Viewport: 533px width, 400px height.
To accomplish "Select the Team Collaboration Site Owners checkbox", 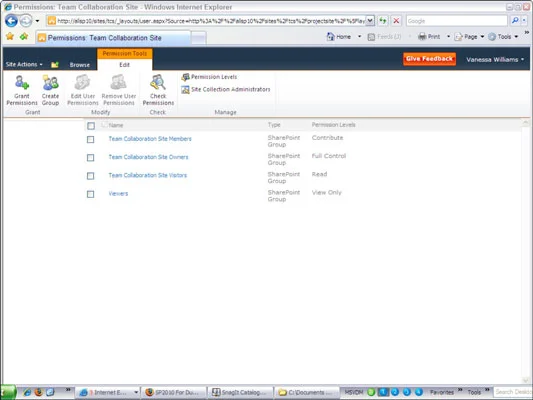I will point(90,158).
